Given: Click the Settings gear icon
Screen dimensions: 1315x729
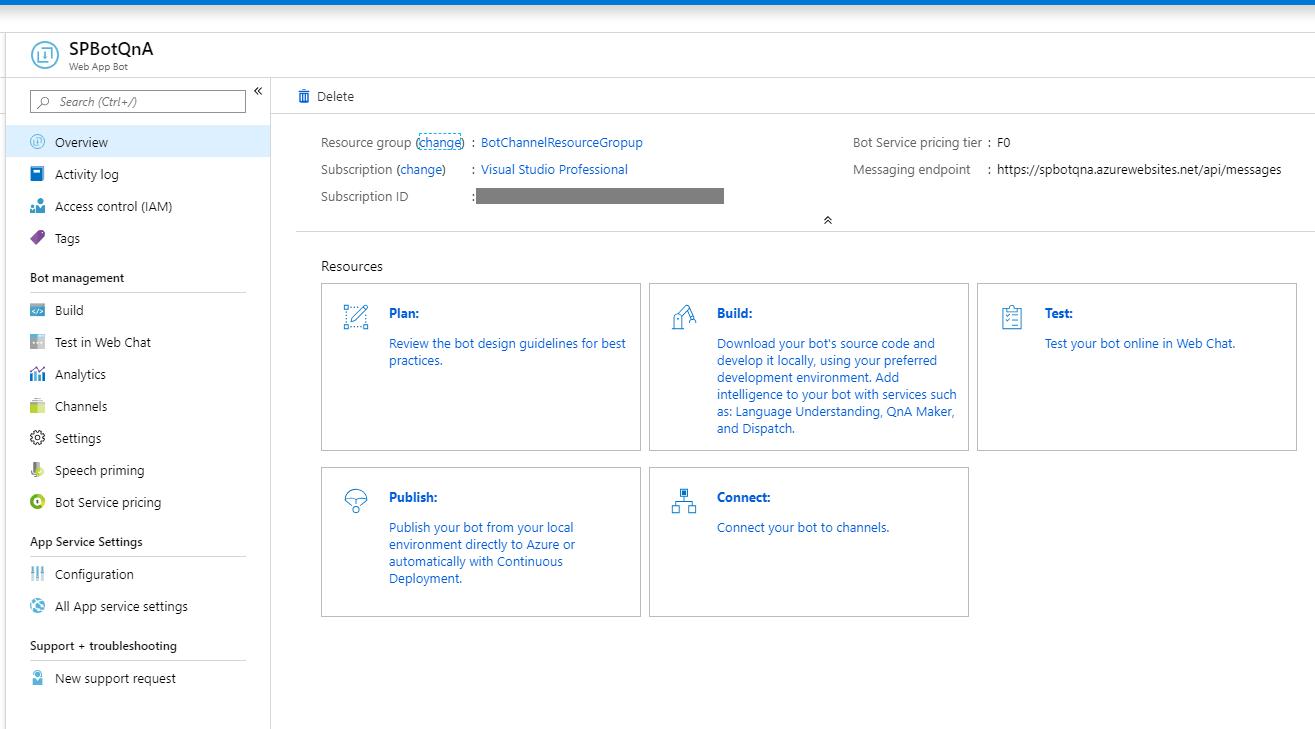Looking at the screenshot, I should tap(37, 438).
